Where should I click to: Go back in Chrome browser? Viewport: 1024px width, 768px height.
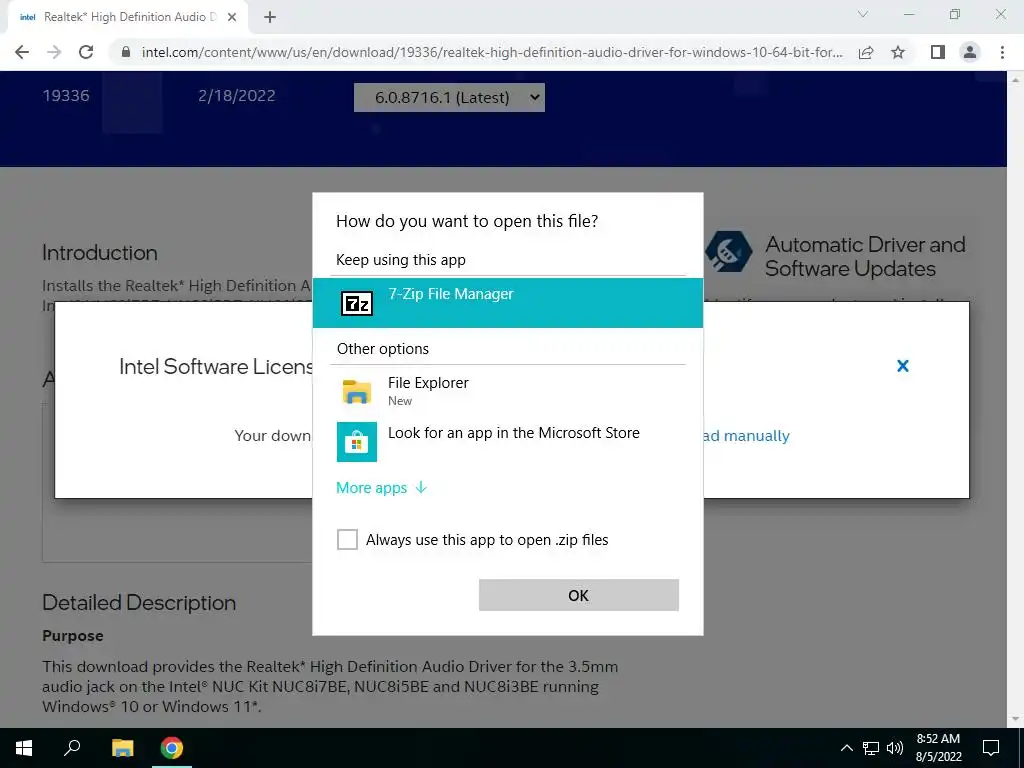point(22,52)
